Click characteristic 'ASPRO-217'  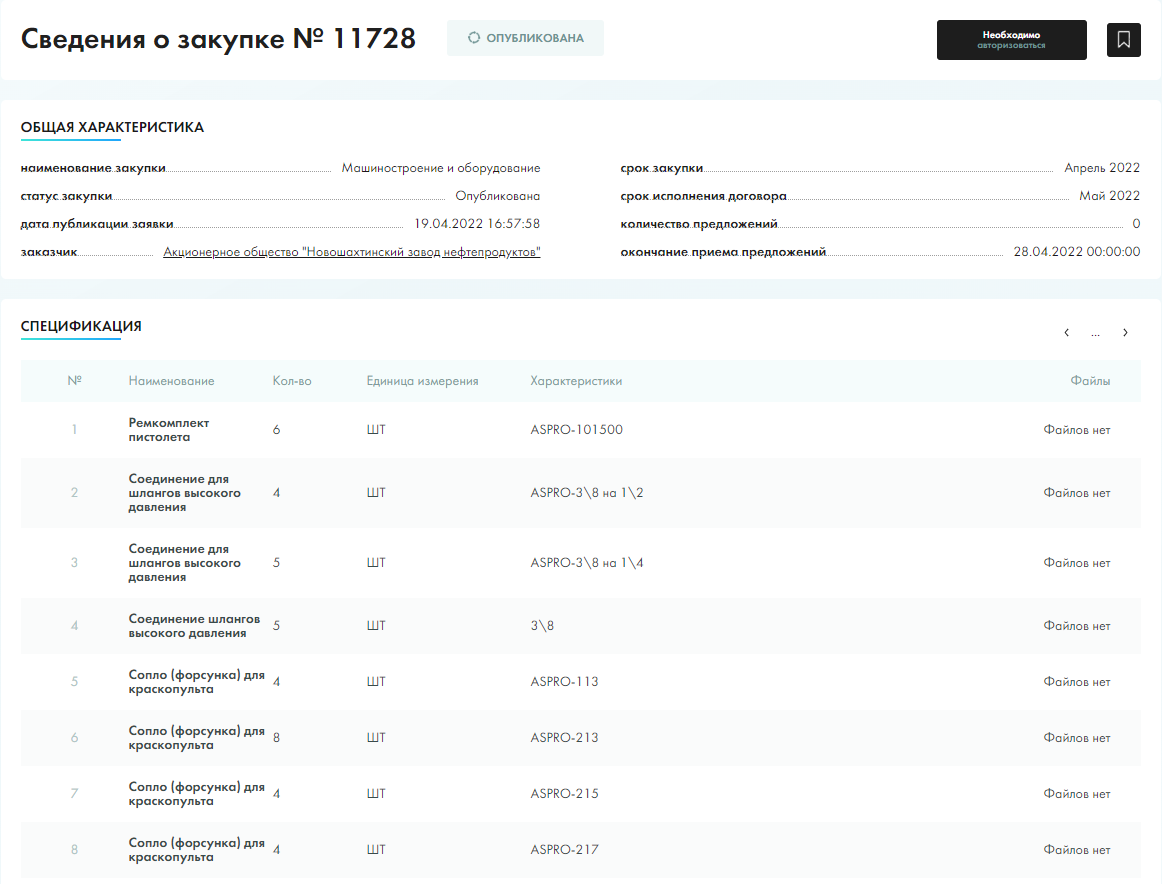(x=564, y=850)
